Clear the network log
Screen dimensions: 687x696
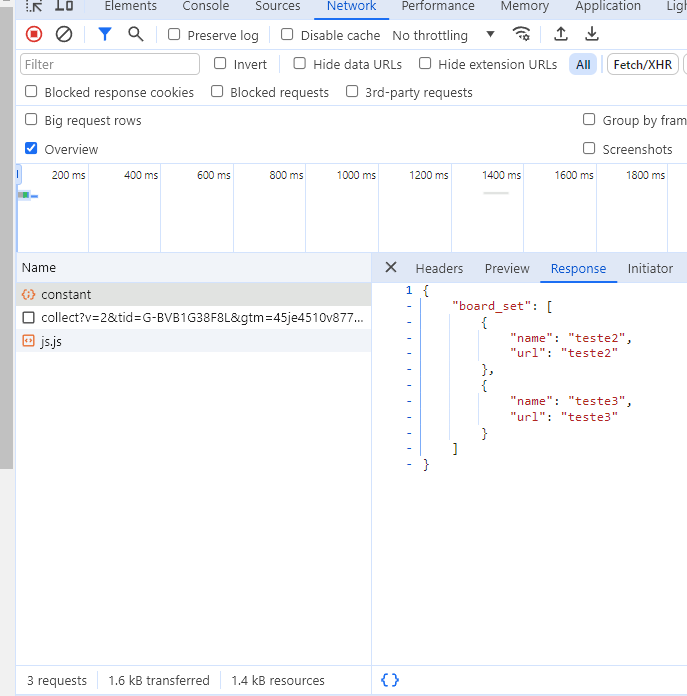[x=64, y=34]
